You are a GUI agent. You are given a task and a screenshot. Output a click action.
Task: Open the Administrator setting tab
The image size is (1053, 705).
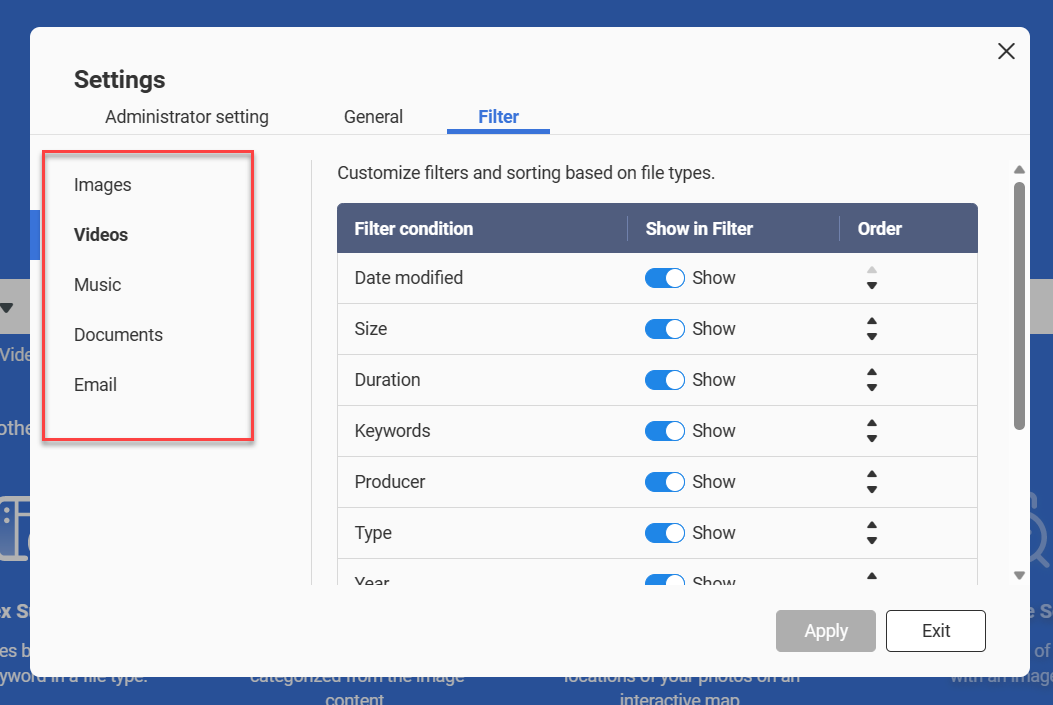click(x=186, y=116)
